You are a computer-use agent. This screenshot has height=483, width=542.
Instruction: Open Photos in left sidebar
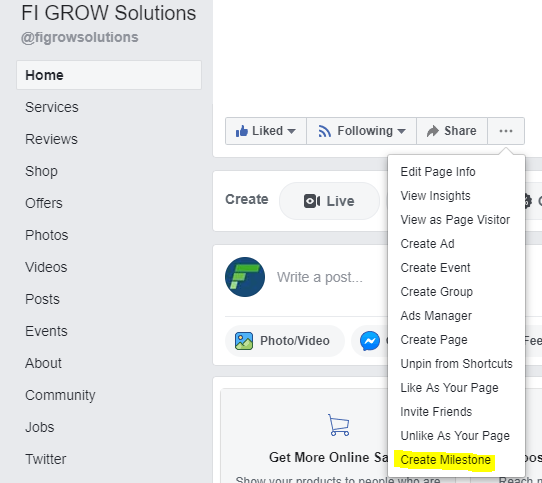click(x=47, y=235)
